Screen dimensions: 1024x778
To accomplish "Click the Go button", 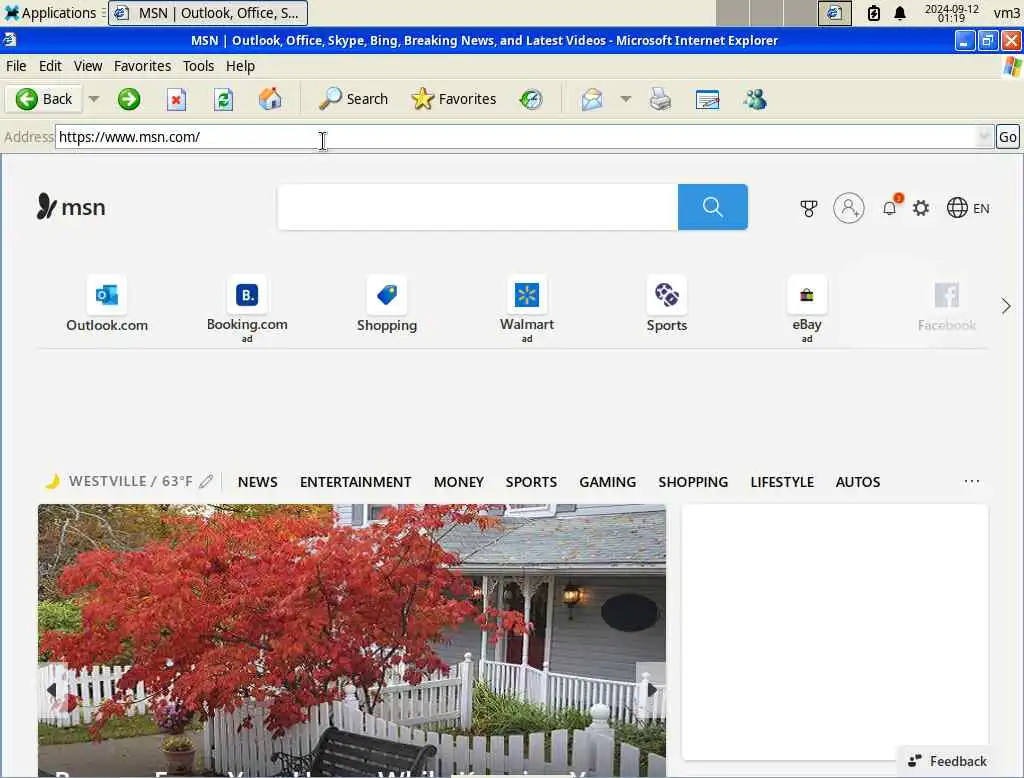I will coord(1007,137).
